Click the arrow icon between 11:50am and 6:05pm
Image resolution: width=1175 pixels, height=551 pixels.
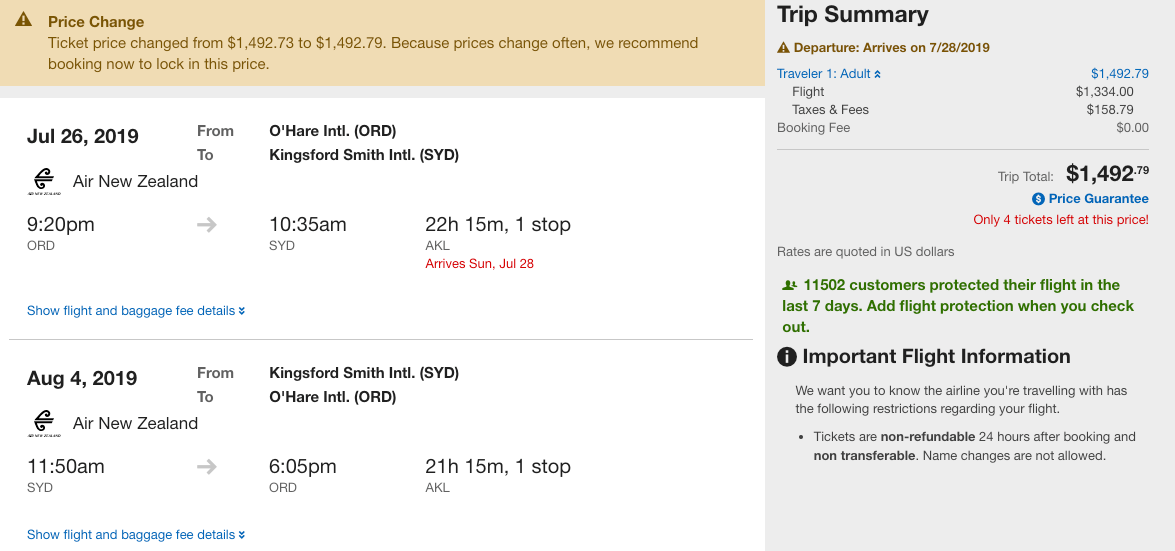pyautogui.click(x=207, y=467)
